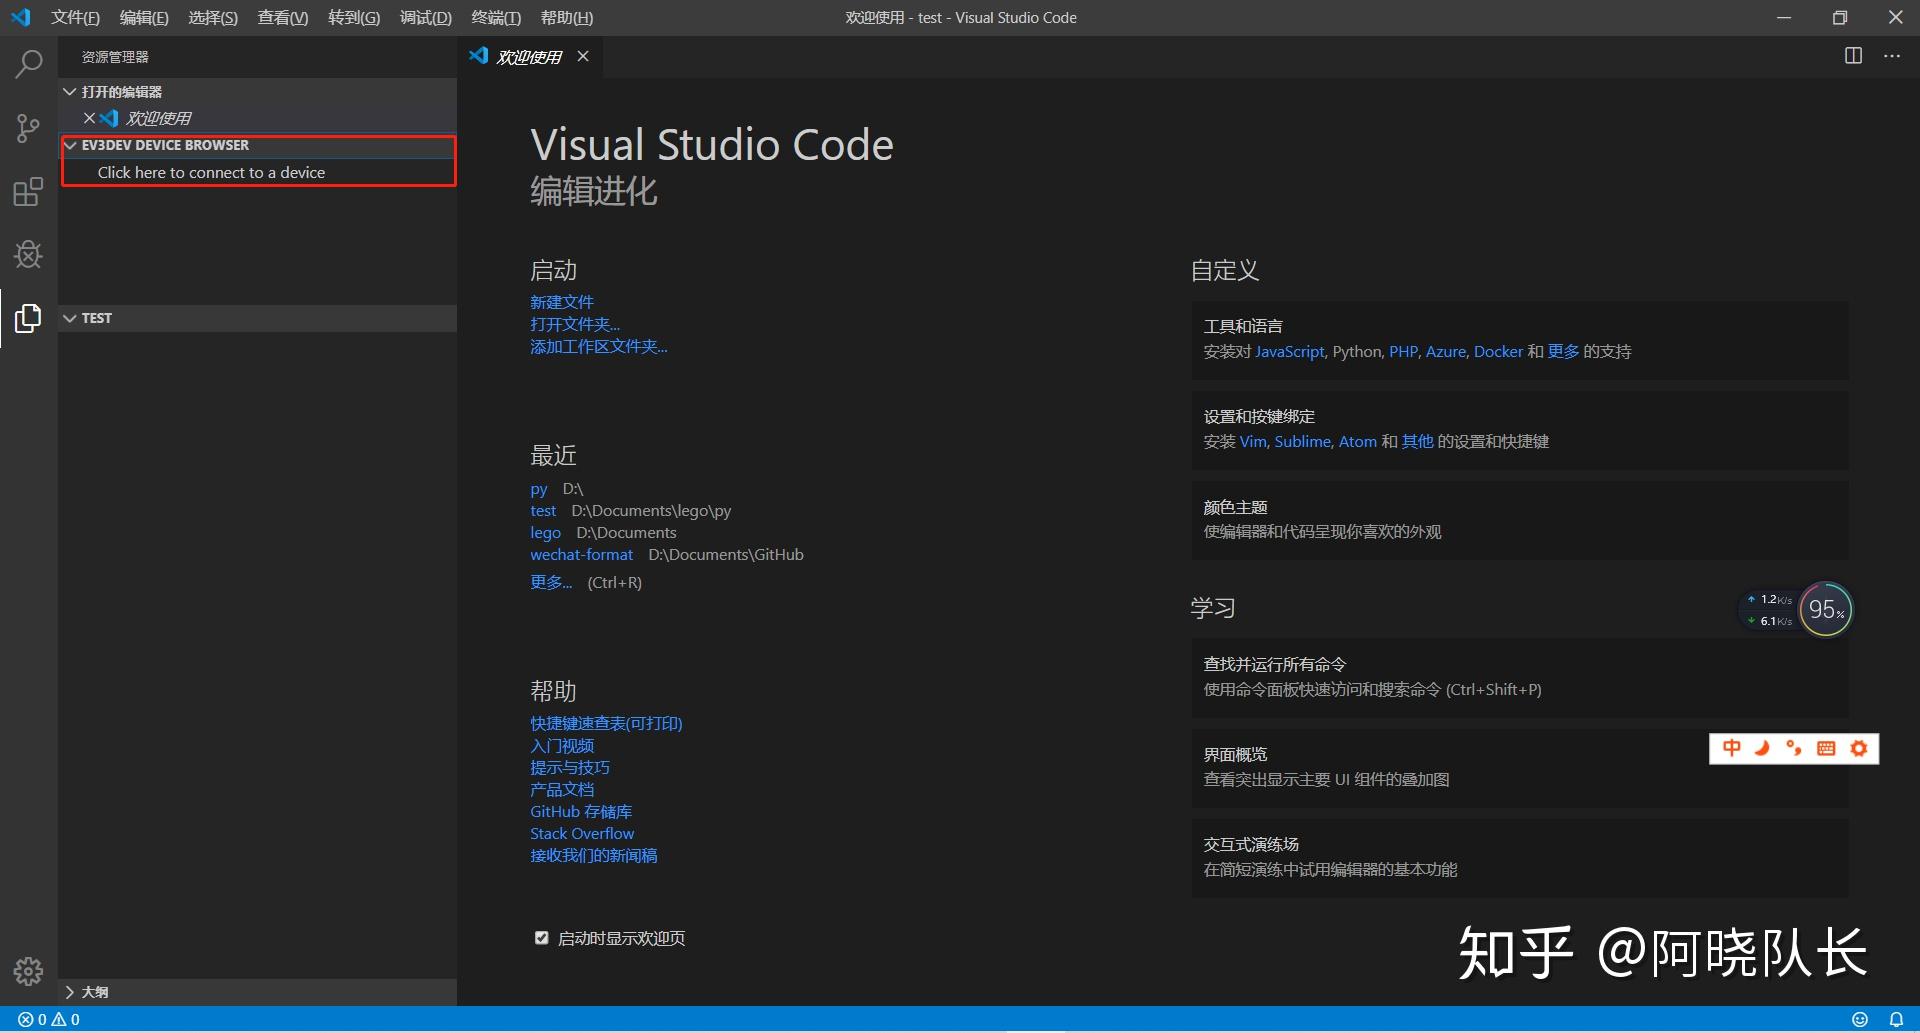This screenshot has height=1033, width=1920.
Task: Open the Extensions view
Action: click(x=27, y=191)
